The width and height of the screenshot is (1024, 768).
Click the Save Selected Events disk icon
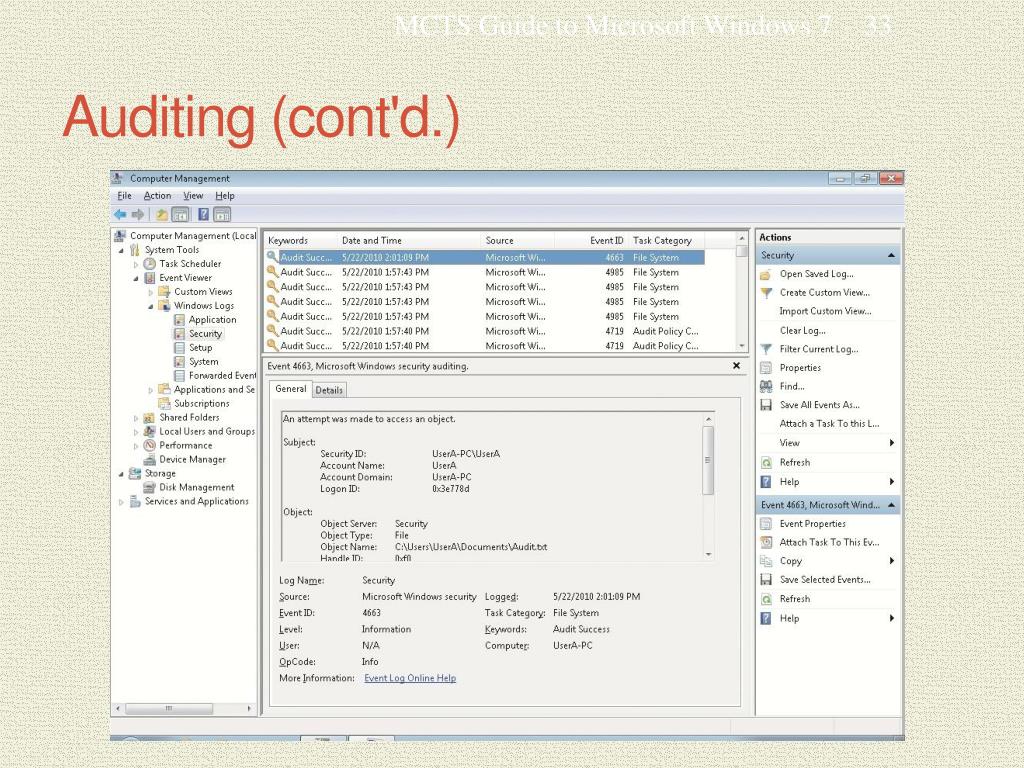point(766,579)
